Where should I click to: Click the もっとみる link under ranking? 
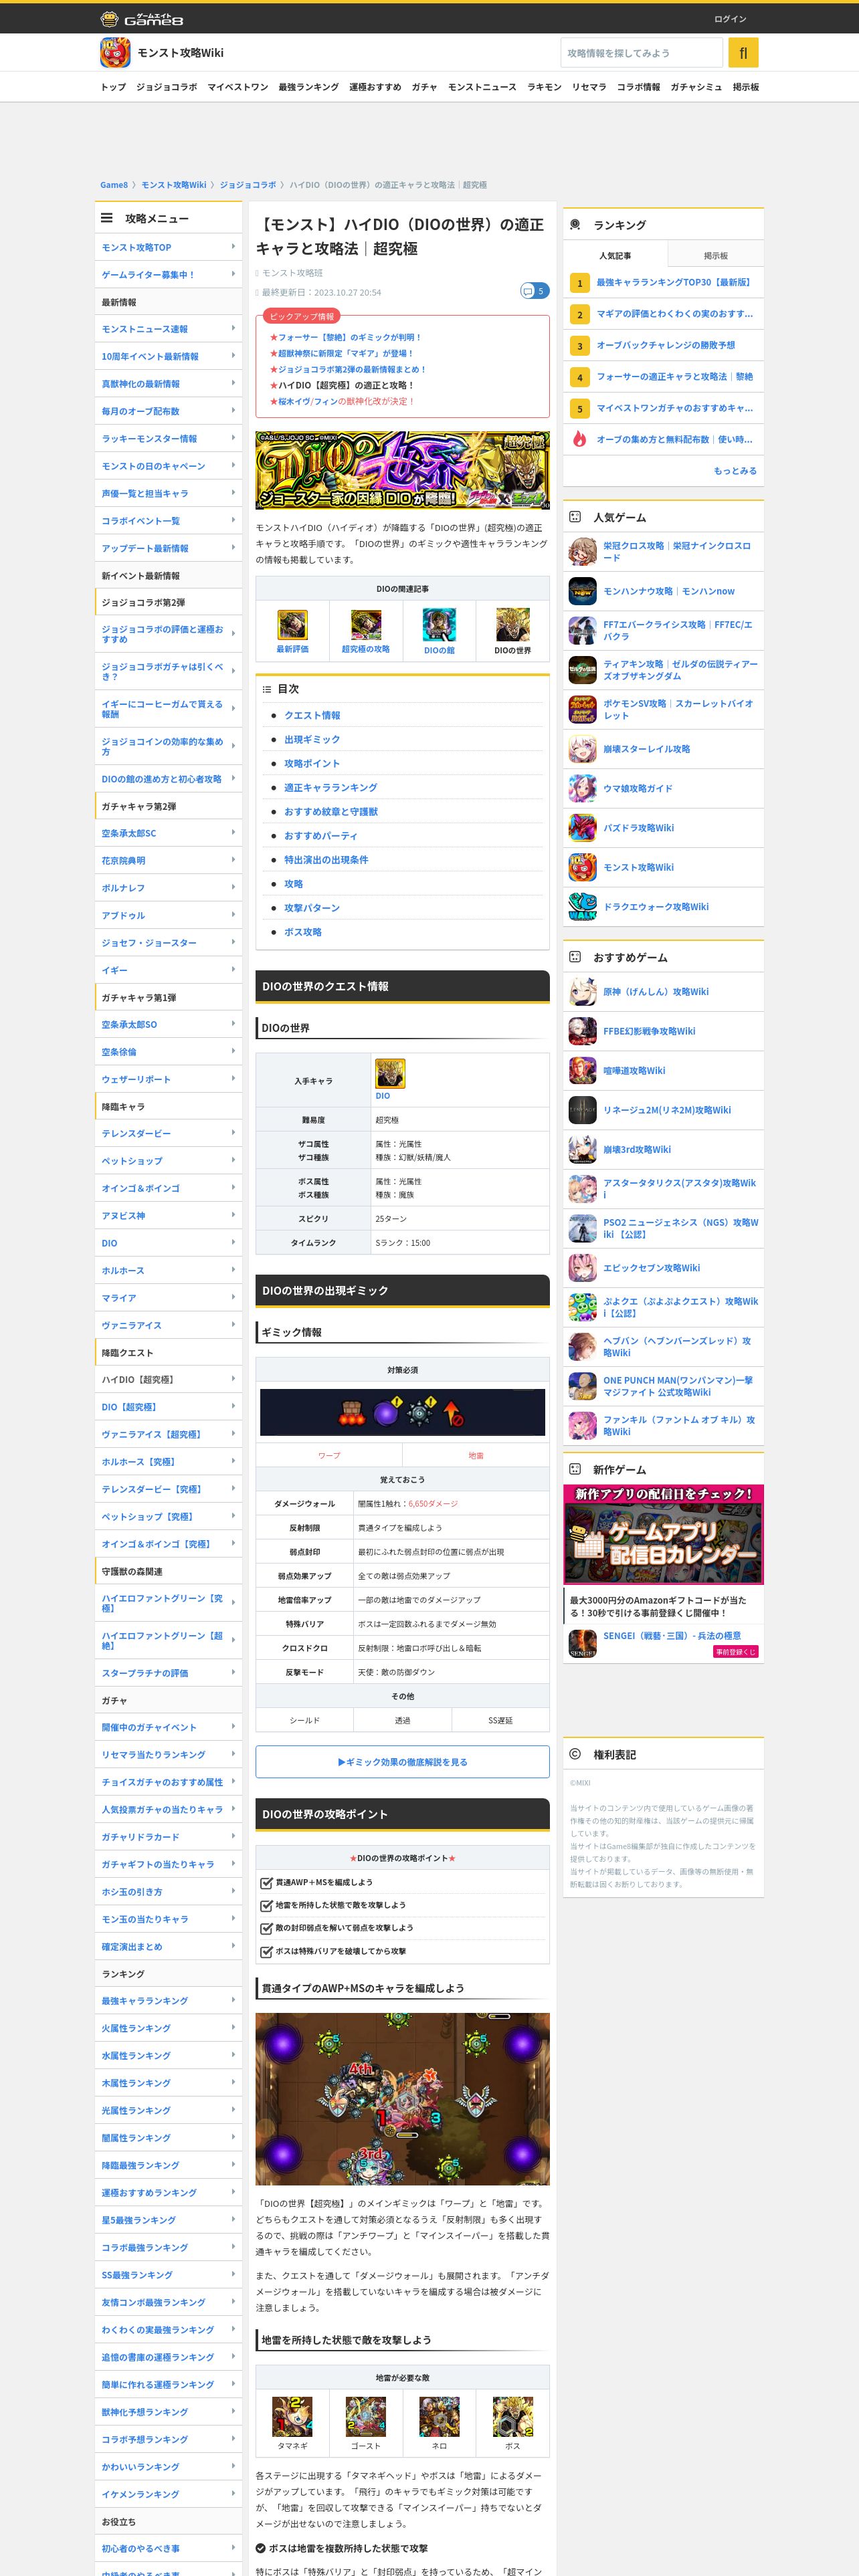(735, 471)
